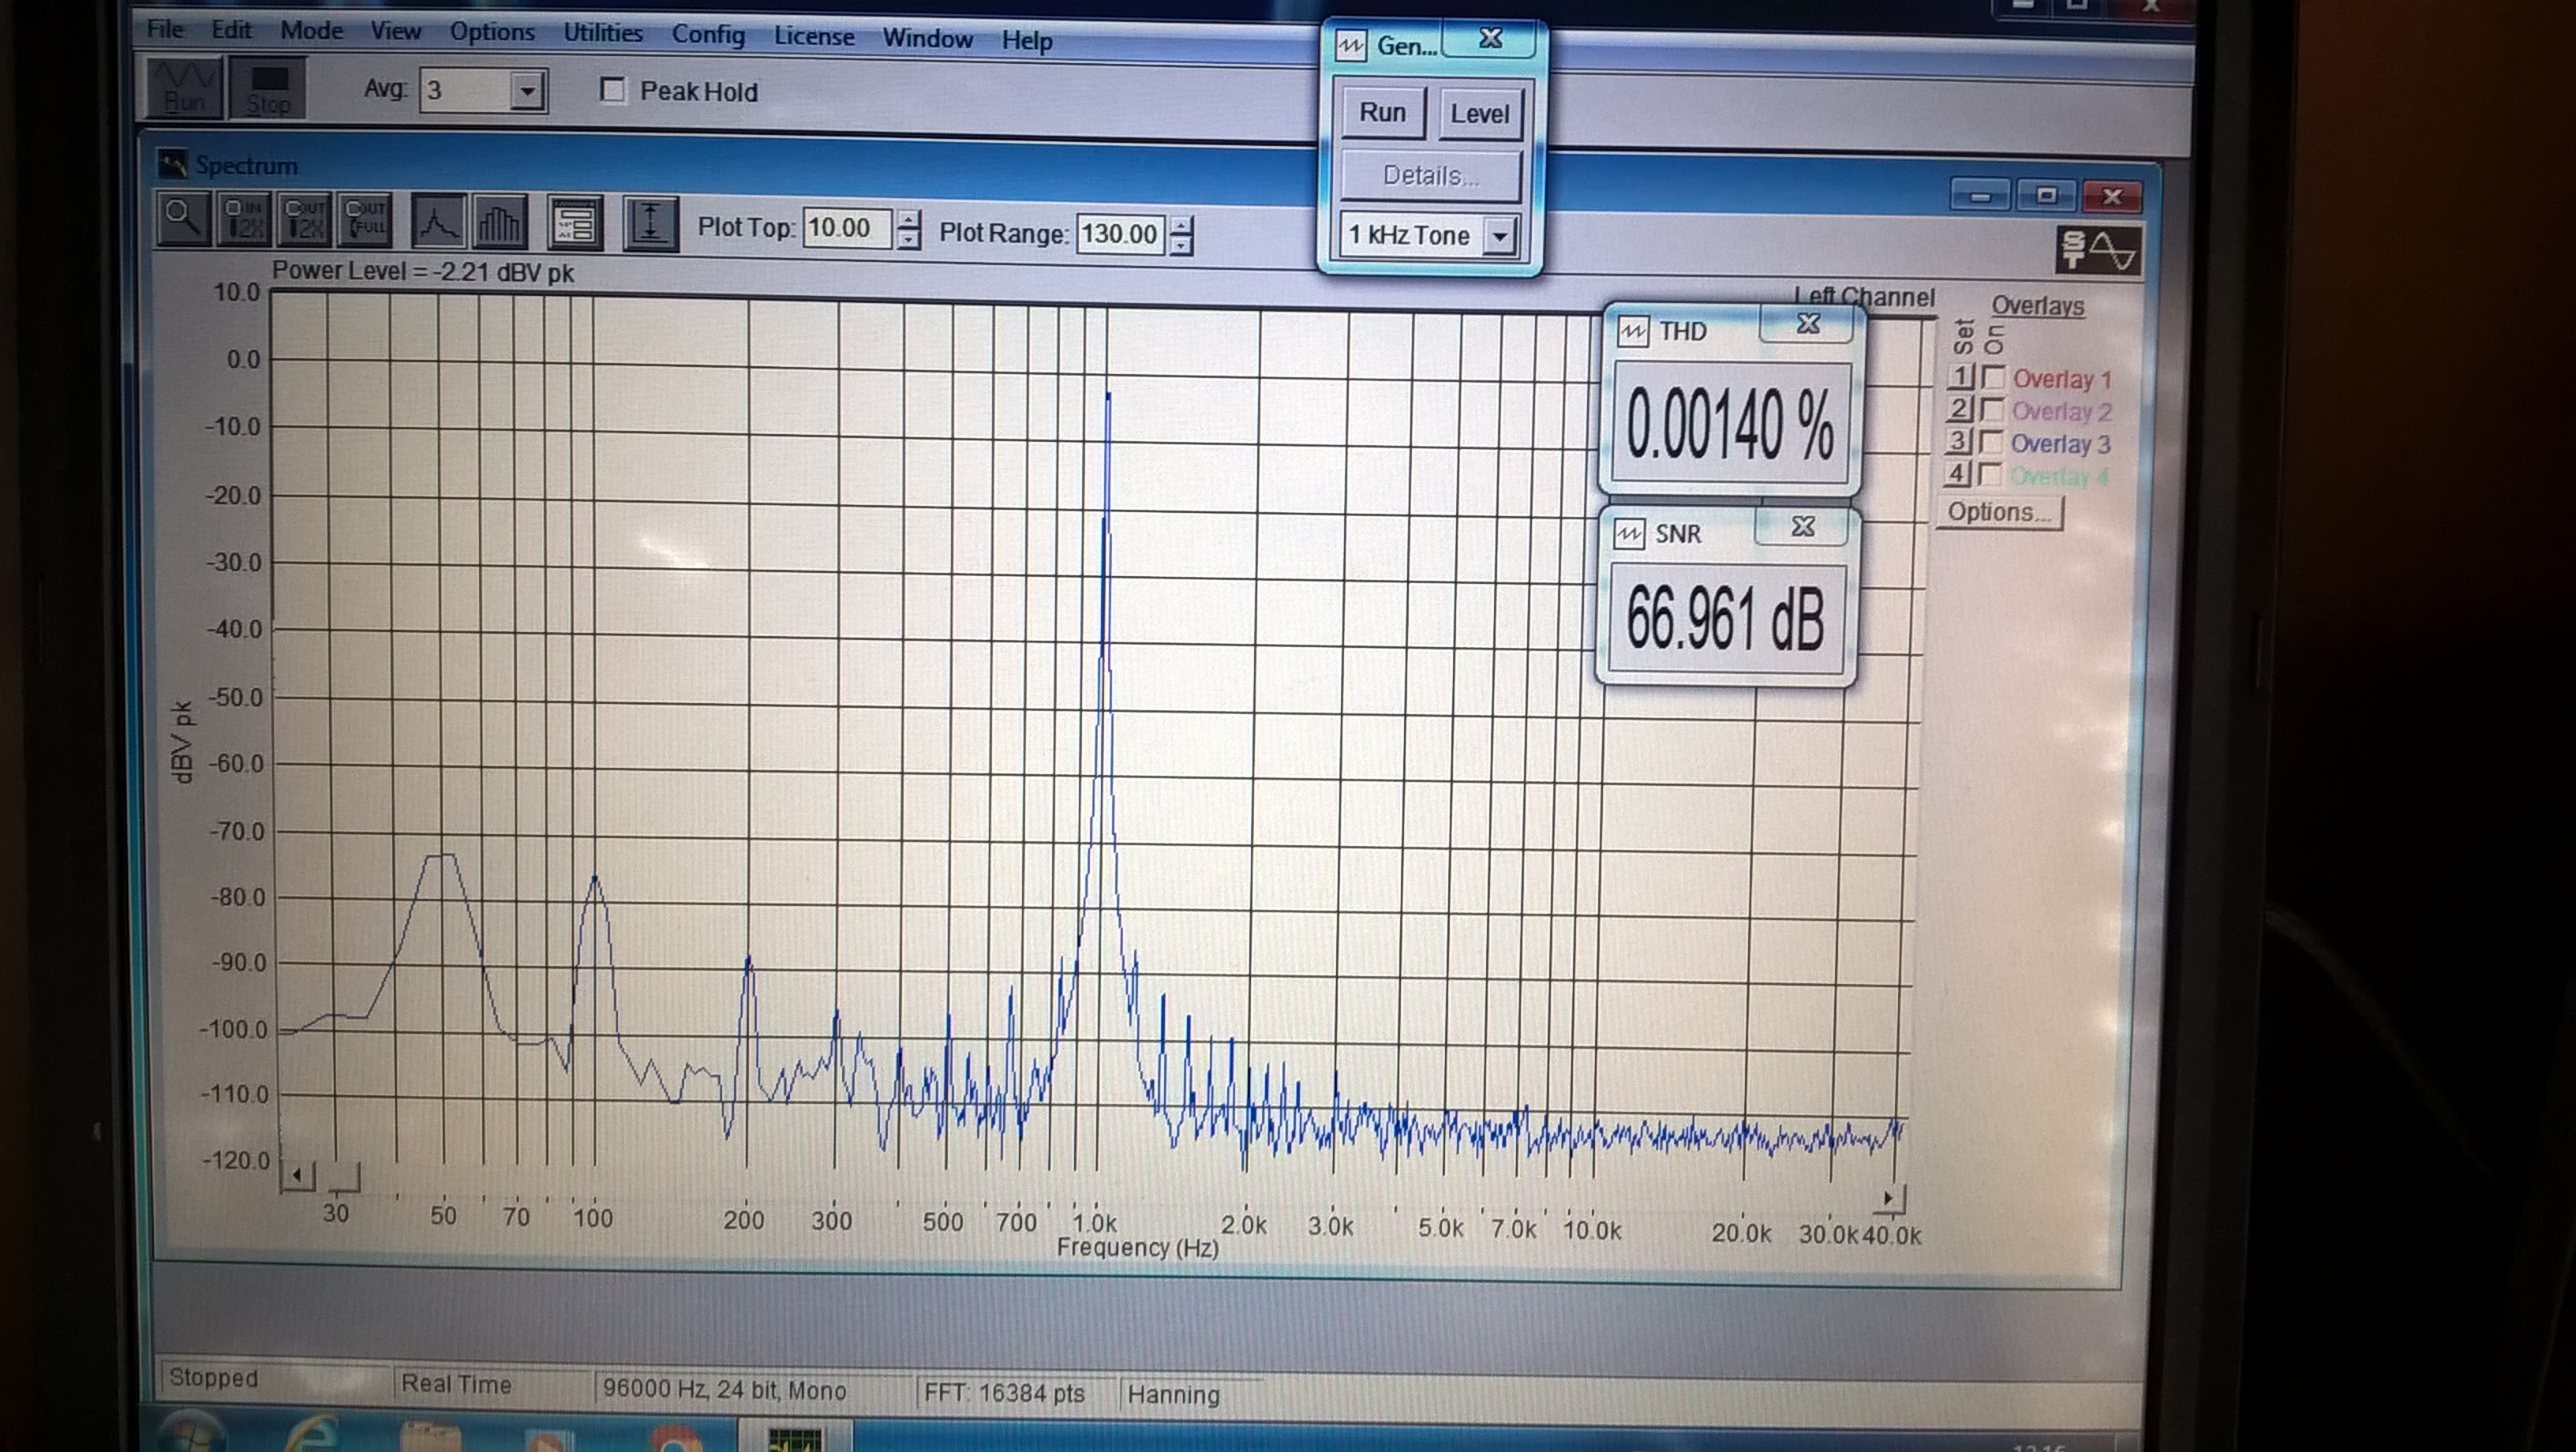This screenshot has height=1452, width=2576.
Task: Increase Plot Top with up arrow
Action: click(908, 219)
